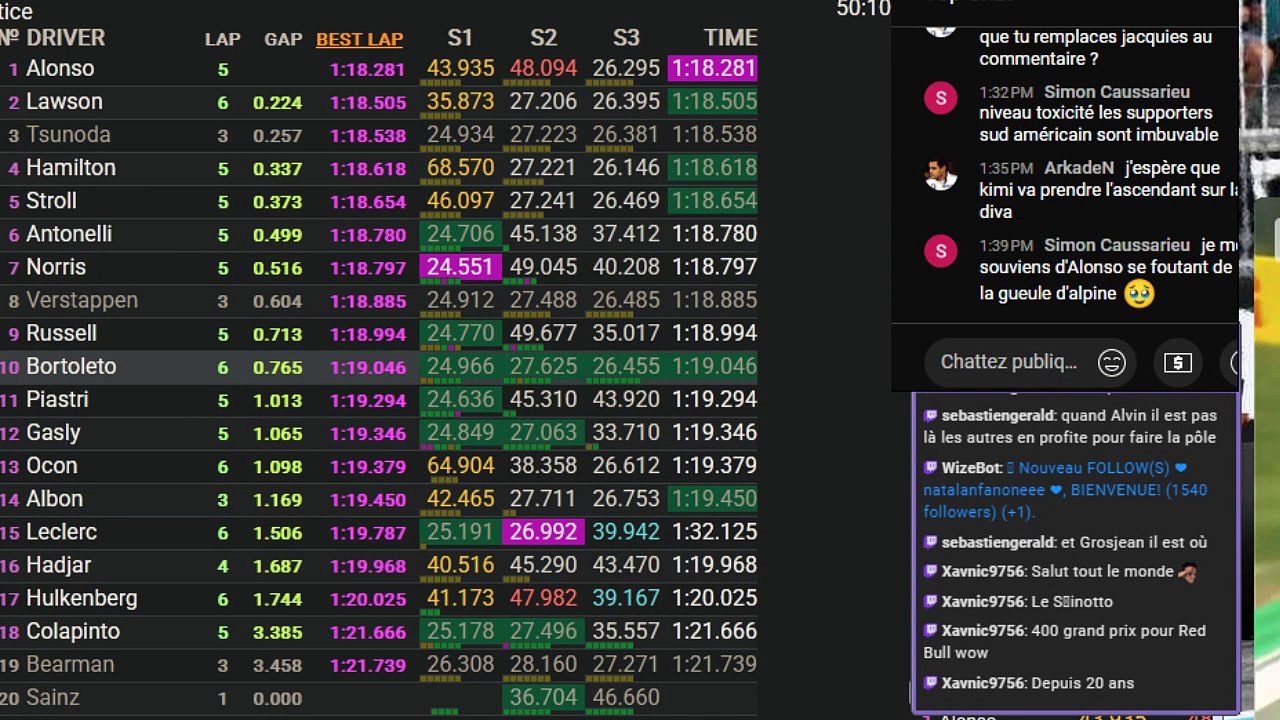This screenshot has height=720, width=1280.
Task: Click Simon Caussarieu's avatar on the 1:32 PM message
Action: [x=941, y=98]
